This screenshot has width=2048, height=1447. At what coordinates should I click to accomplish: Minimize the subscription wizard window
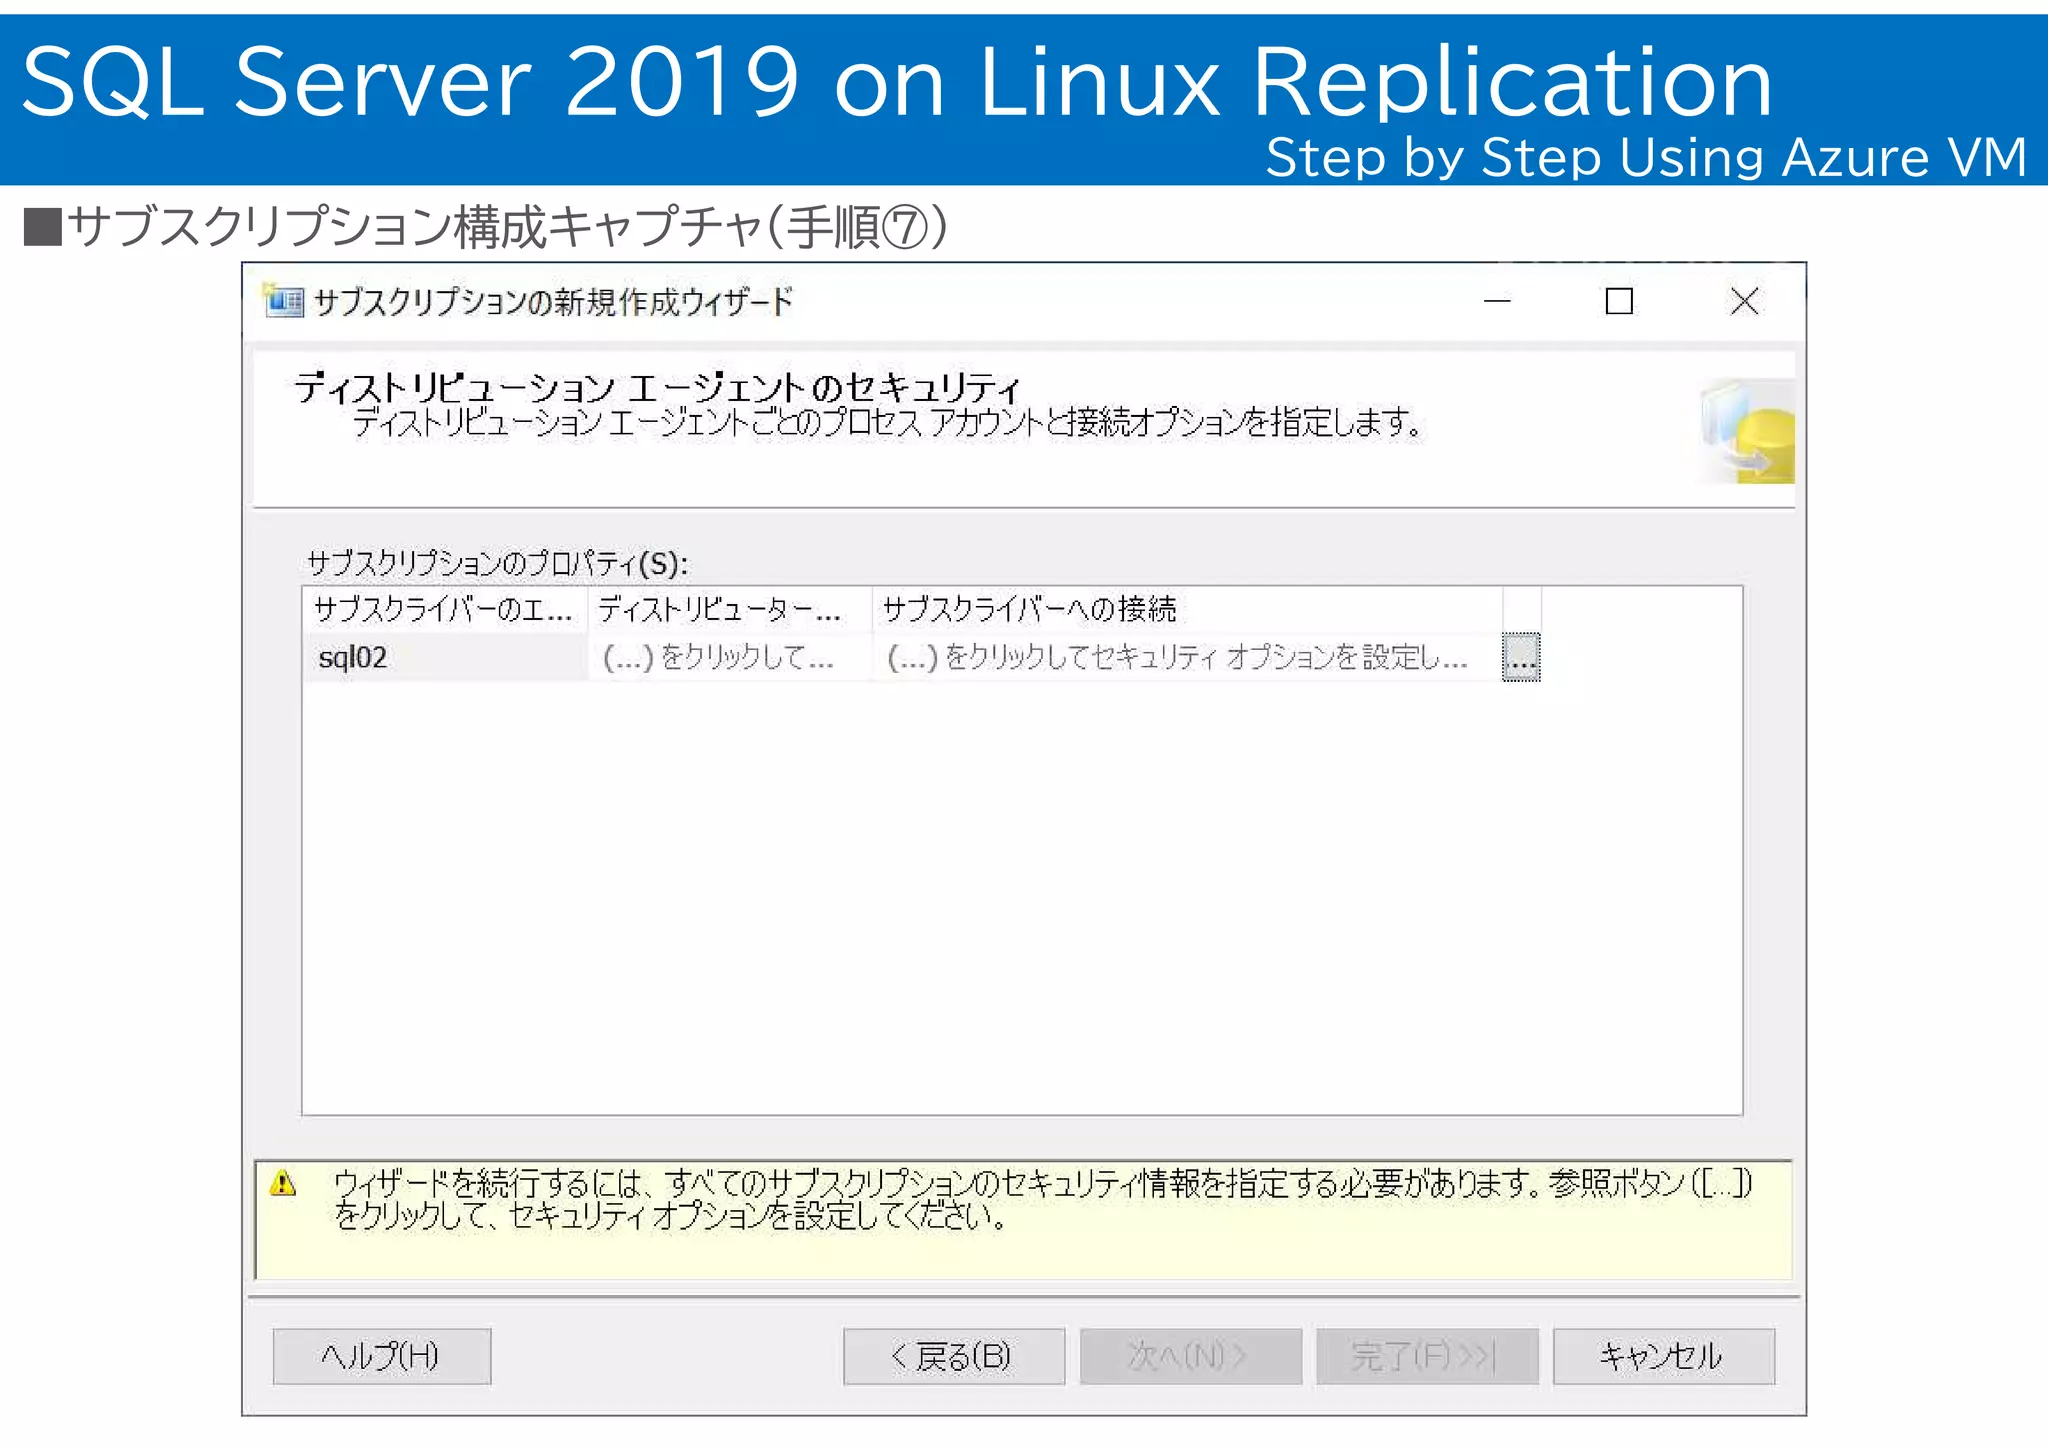[1496, 301]
